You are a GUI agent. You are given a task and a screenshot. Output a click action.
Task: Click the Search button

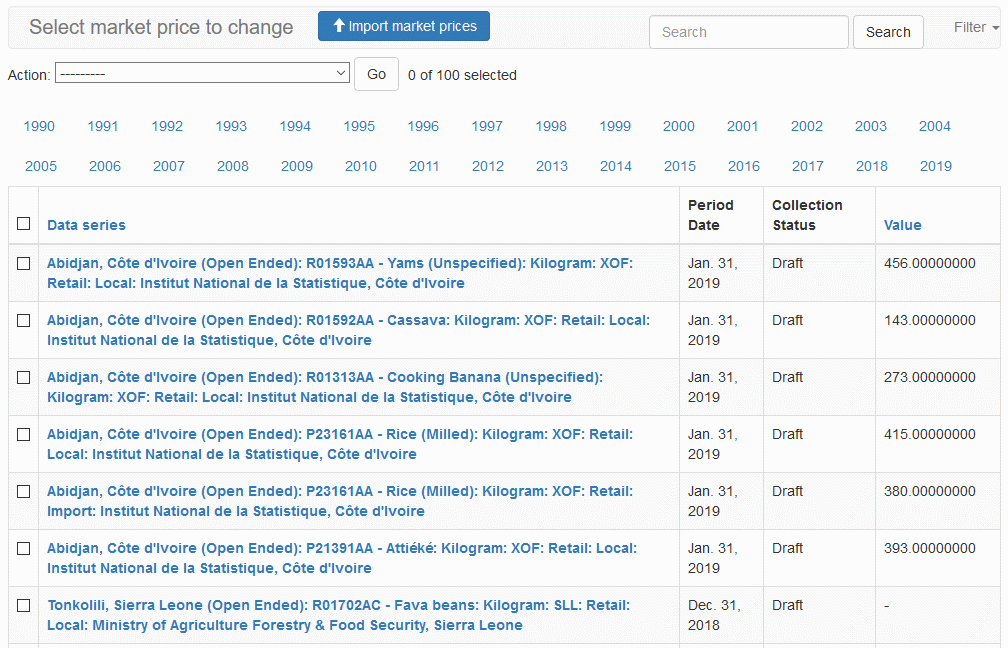point(888,32)
